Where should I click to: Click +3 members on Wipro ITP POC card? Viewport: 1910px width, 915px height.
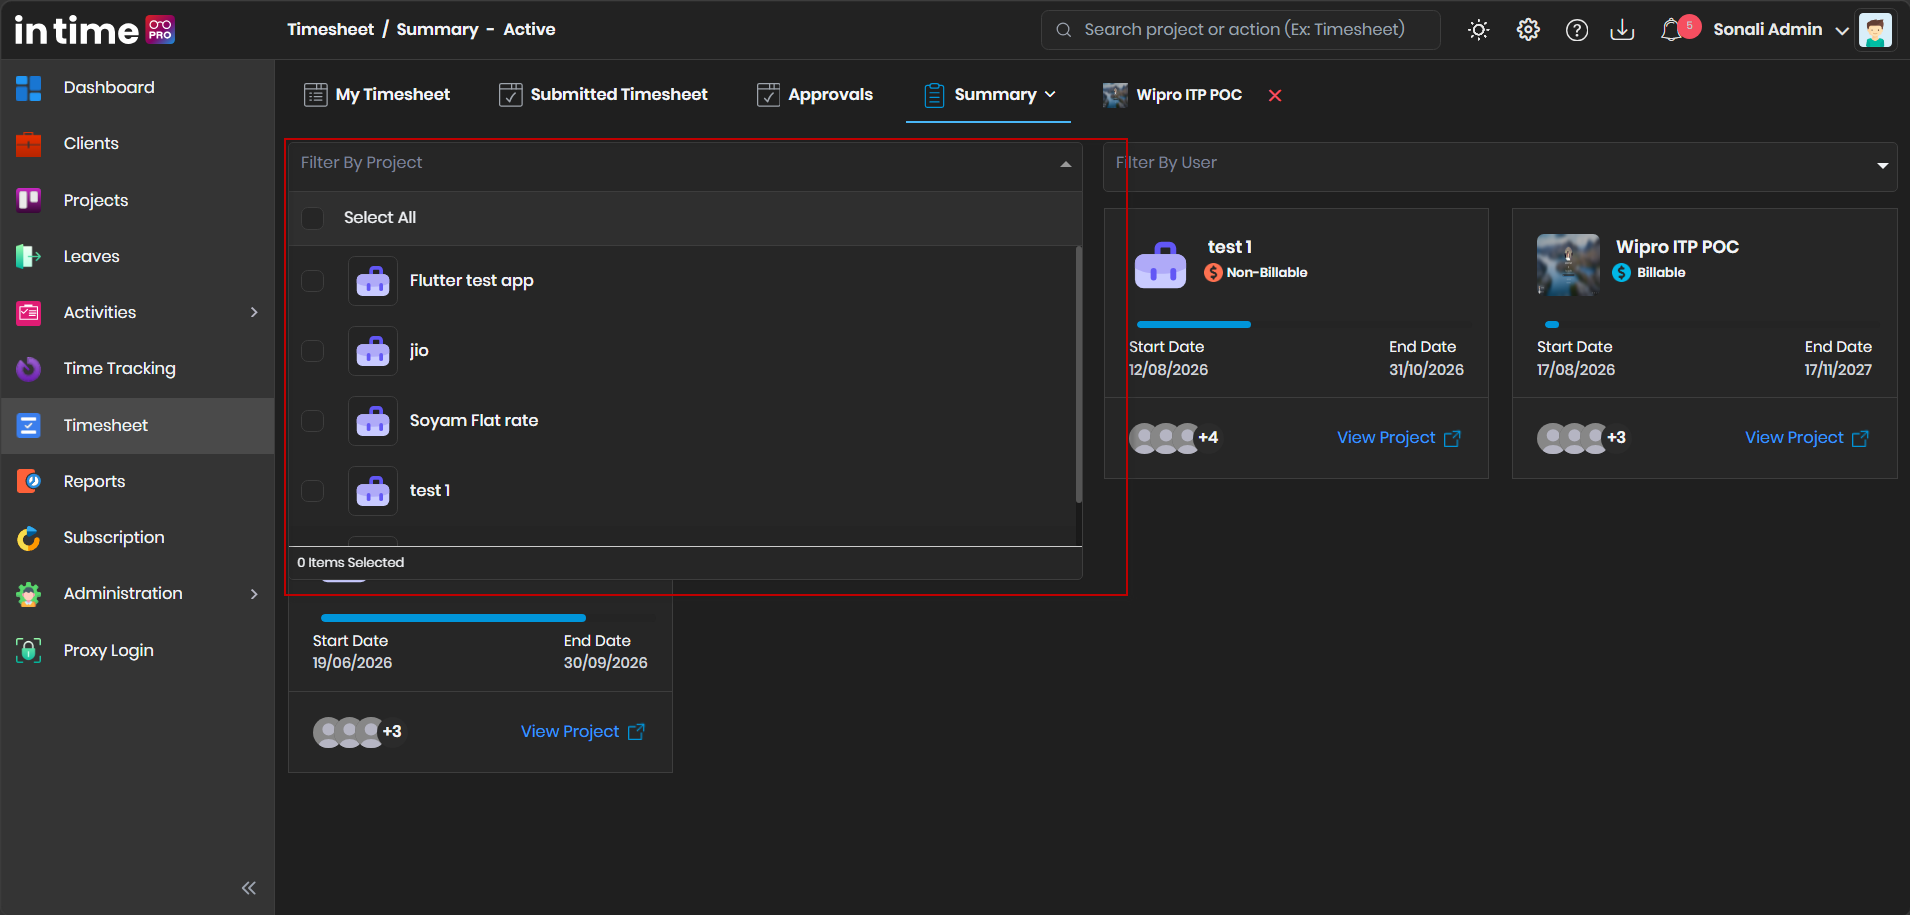tap(1616, 438)
